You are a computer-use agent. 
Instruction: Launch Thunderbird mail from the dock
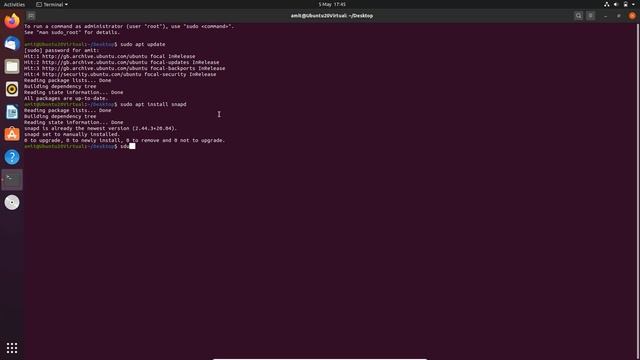12,43
